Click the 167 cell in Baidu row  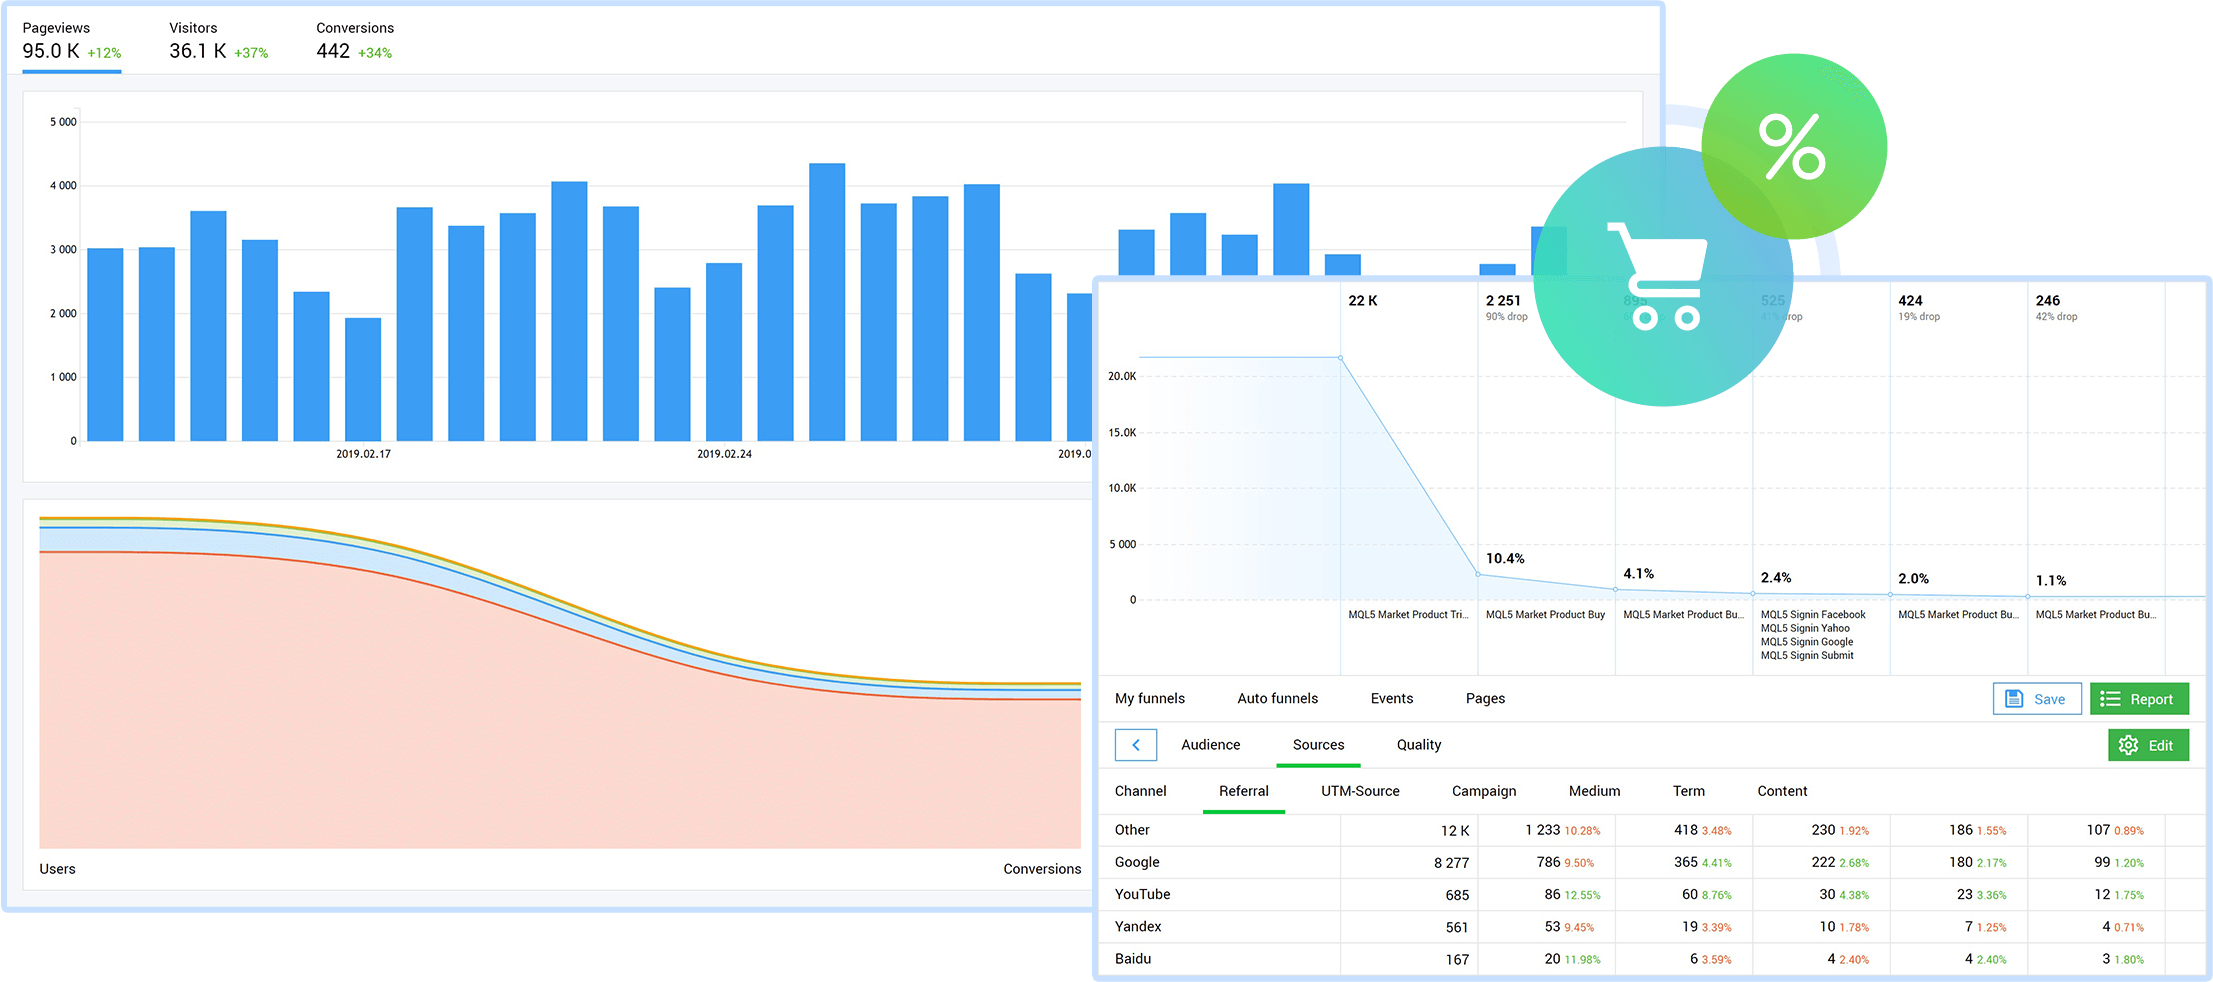click(1457, 959)
